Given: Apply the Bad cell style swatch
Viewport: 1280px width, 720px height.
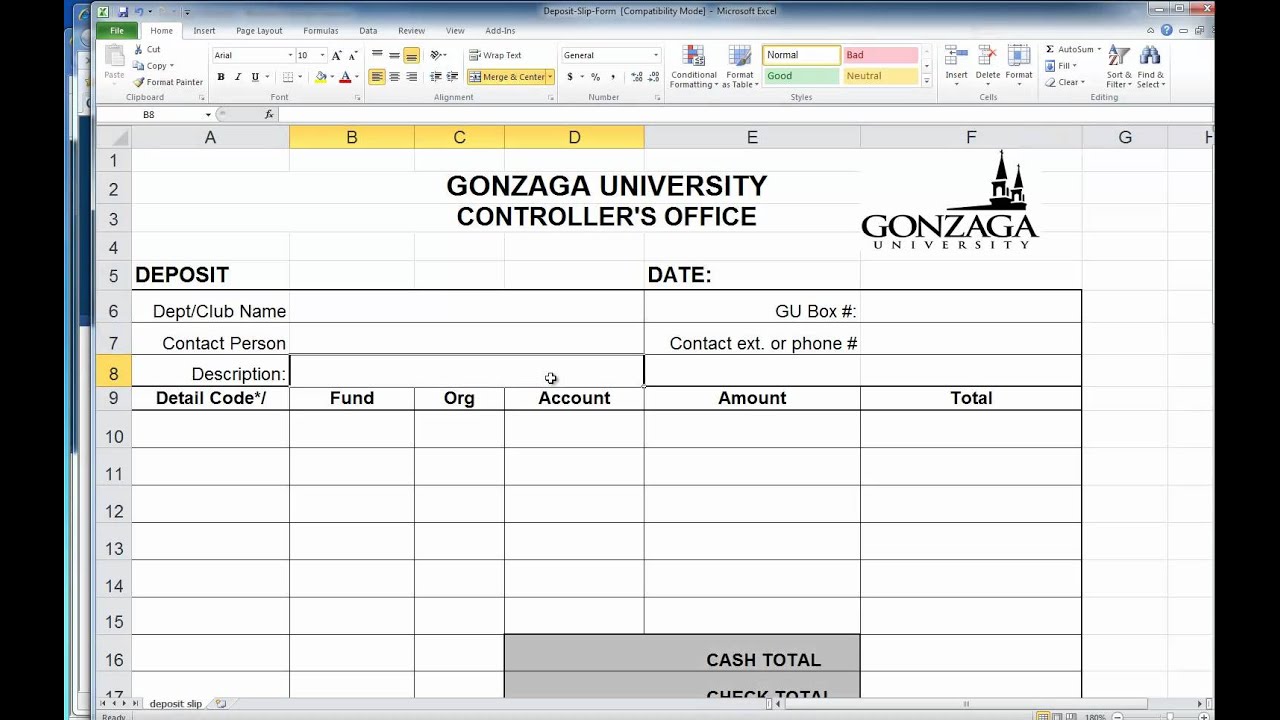Looking at the screenshot, I should tap(881, 55).
